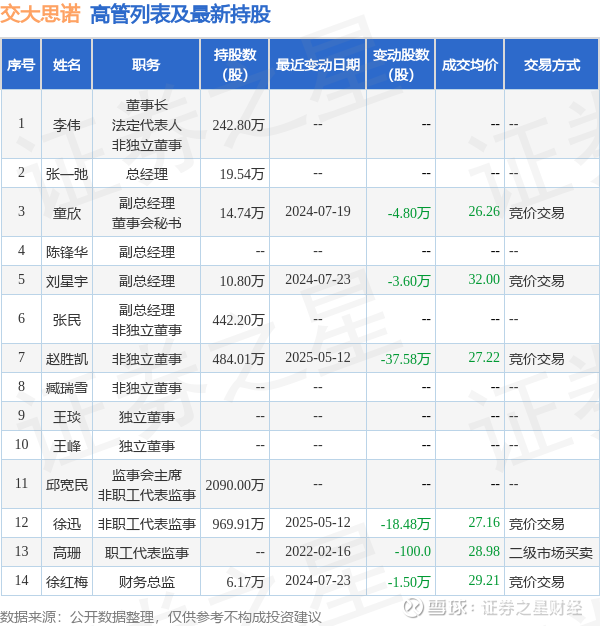Click the name 张民
The height and width of the screenshot is (626, 600).
pyautogui.click(x=67, y=320)
